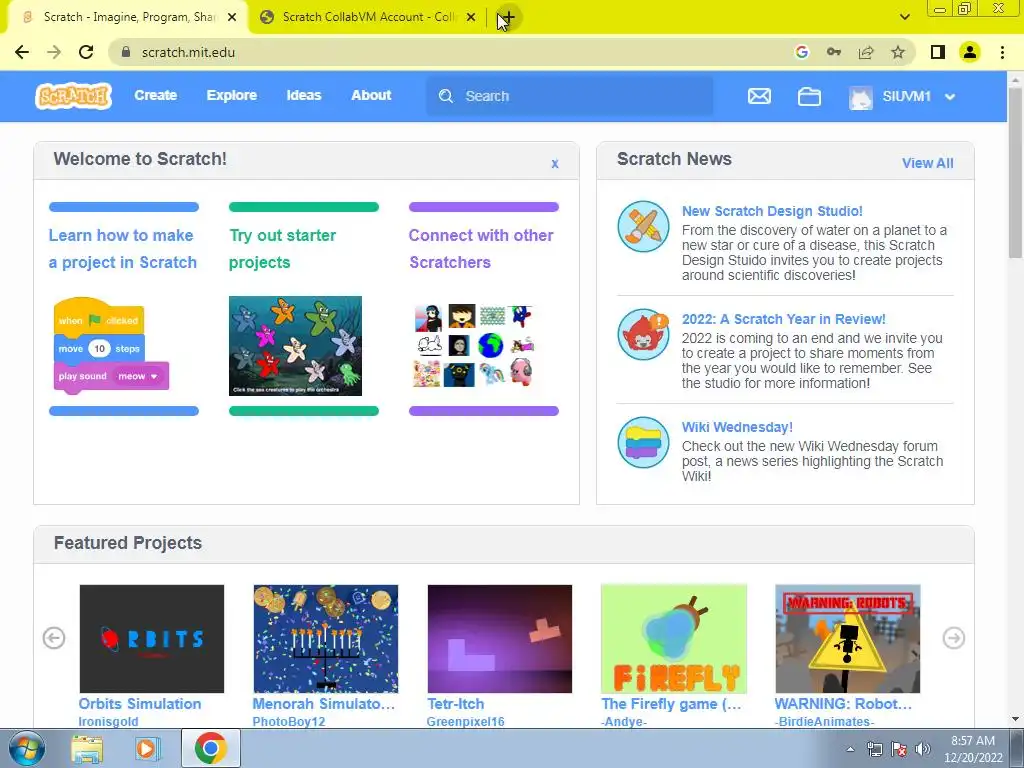Open a new browser tab

tap(508, 18)
